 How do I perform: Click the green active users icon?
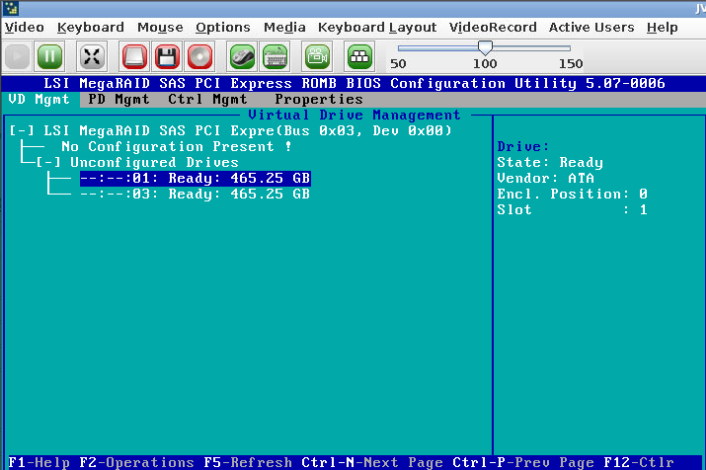click(x=360, y=56)
